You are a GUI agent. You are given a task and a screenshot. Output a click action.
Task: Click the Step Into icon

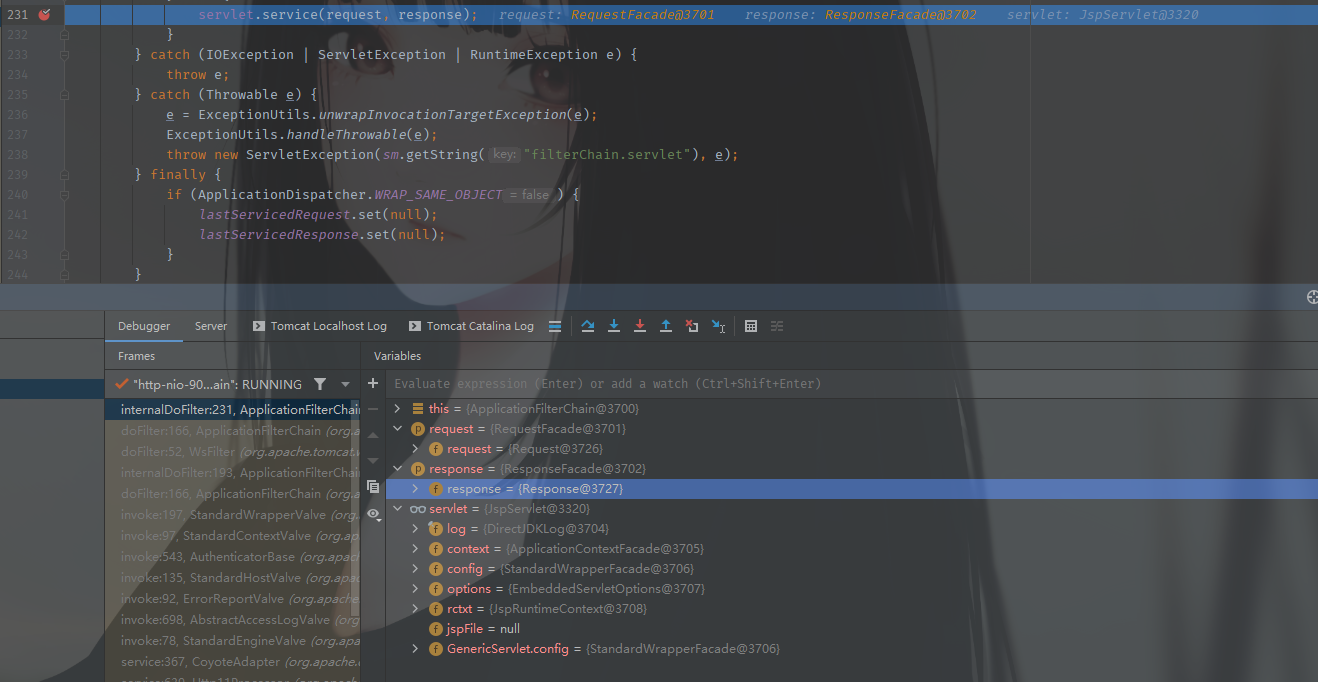click(x=614, y=326)
